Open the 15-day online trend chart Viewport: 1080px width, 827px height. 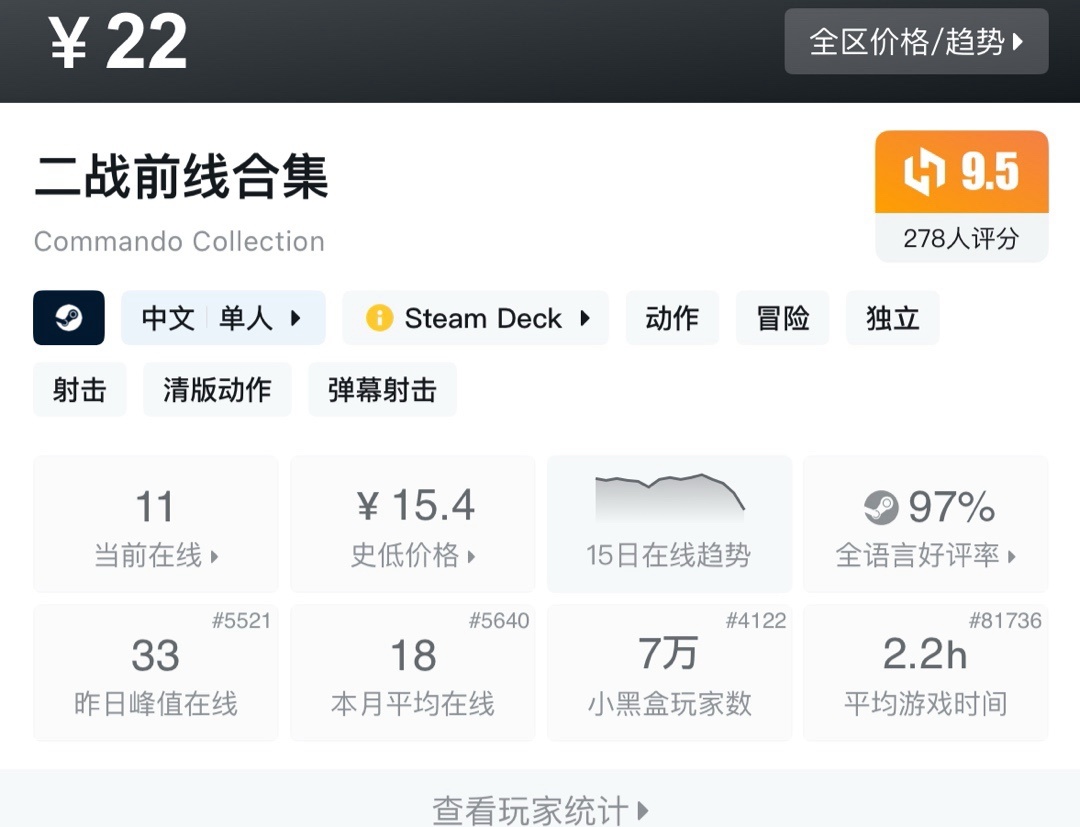pos(669,523)
